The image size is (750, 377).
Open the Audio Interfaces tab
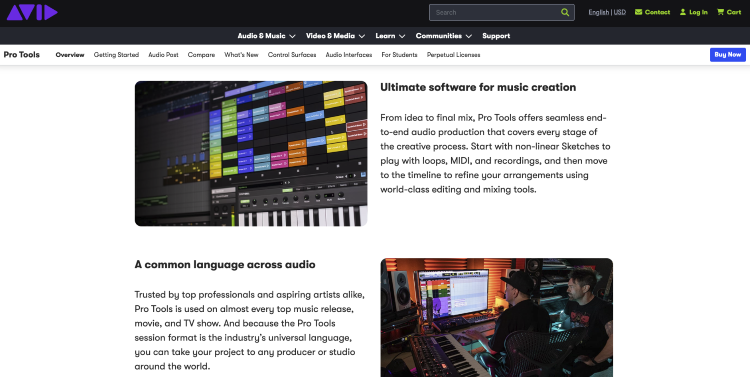point(349,55)
